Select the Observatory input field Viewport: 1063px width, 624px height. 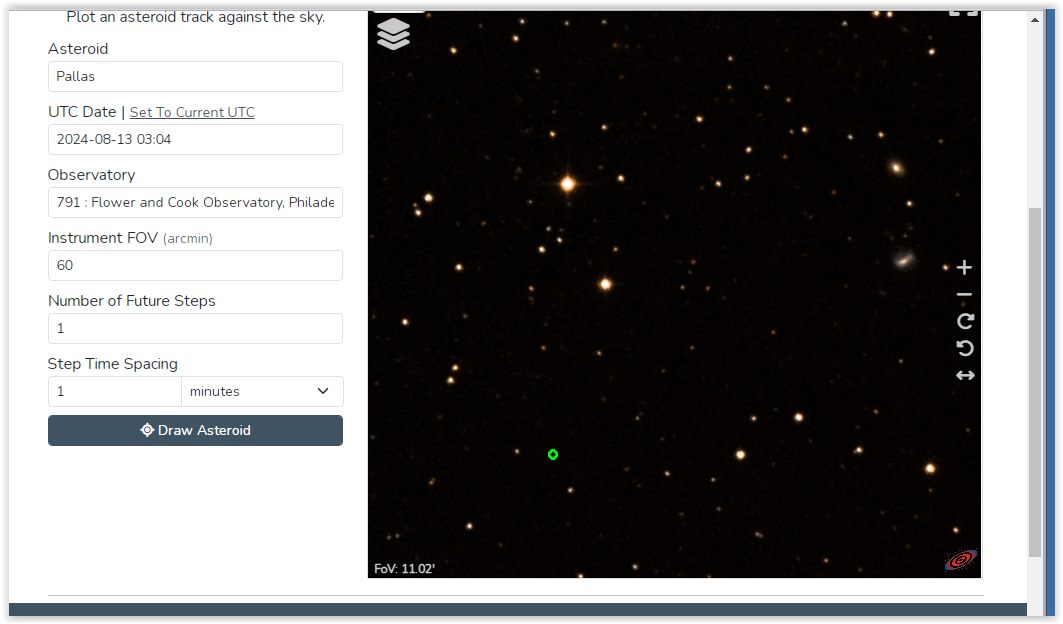point(195,202)
